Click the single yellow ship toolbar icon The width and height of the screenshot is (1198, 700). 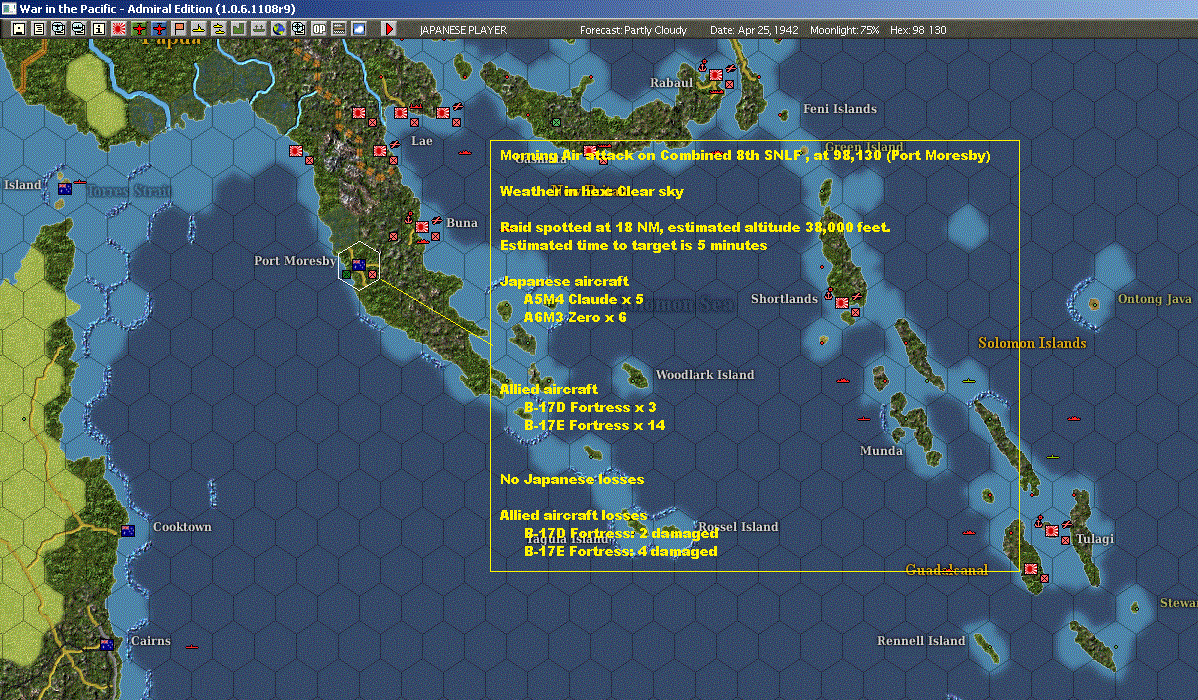(x=199, y=29)
